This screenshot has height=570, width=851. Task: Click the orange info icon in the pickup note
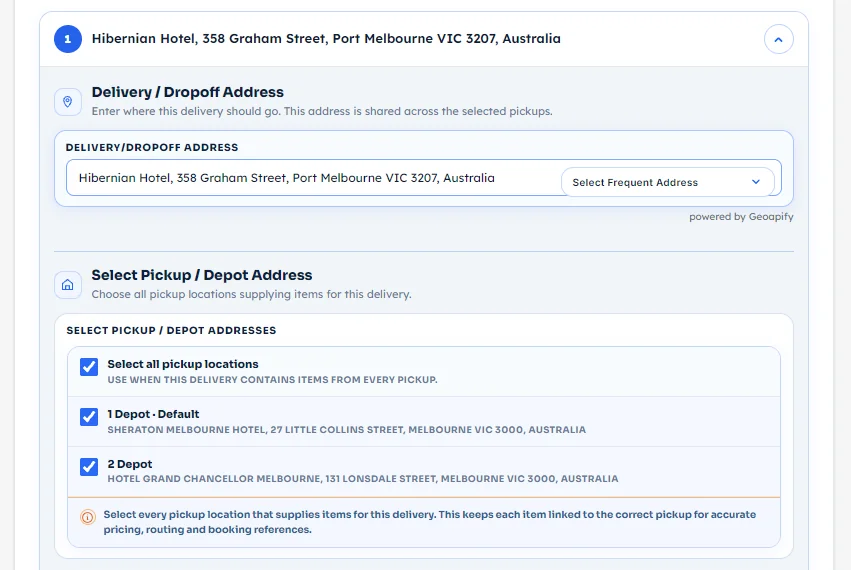click(x=87, y=517)
